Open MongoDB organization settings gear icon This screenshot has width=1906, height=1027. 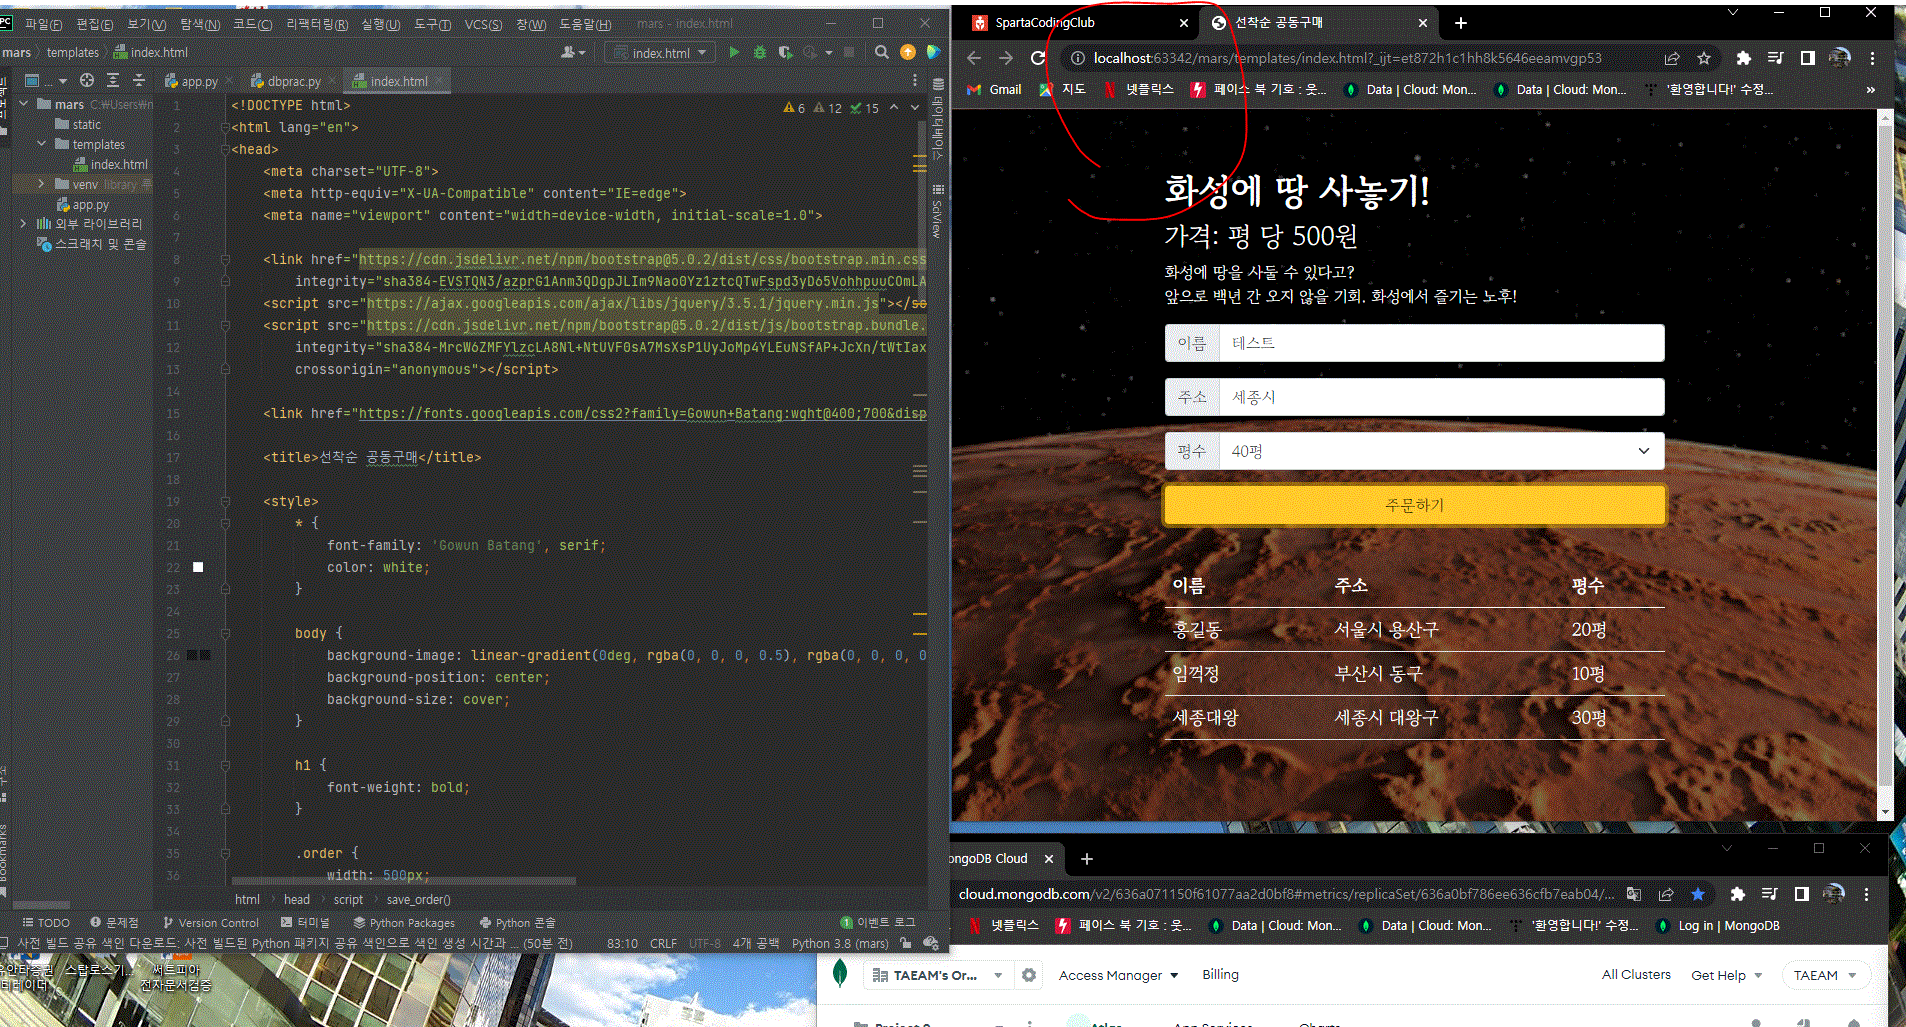point(1029,974)
